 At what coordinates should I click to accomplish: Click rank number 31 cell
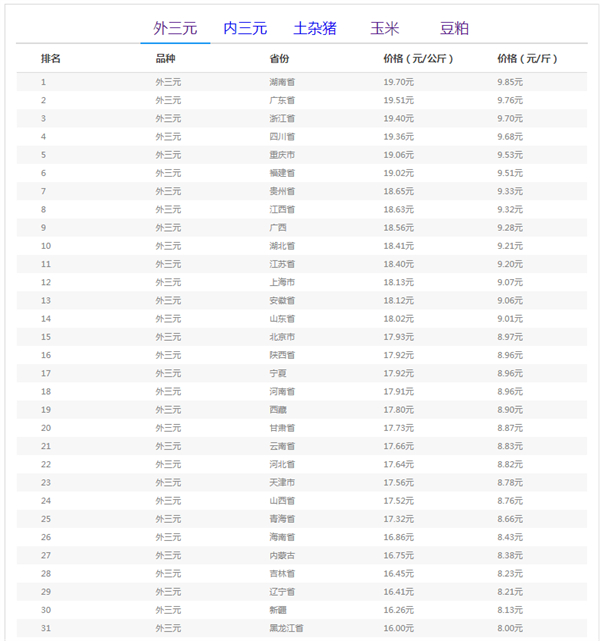point(46,628)
